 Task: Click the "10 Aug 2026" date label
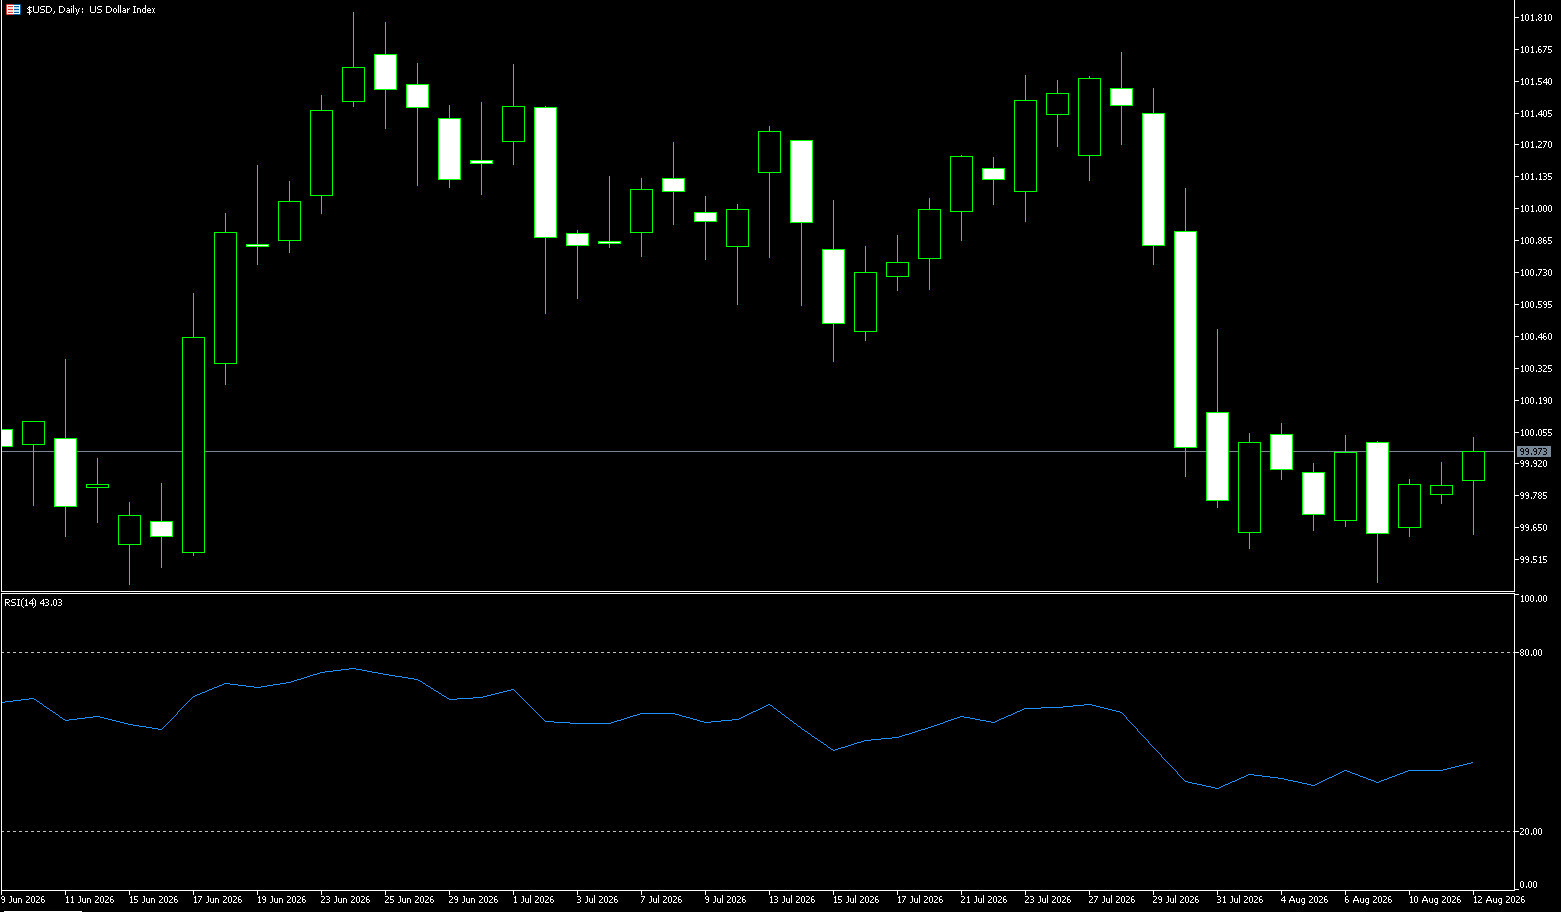(1434, 900)
